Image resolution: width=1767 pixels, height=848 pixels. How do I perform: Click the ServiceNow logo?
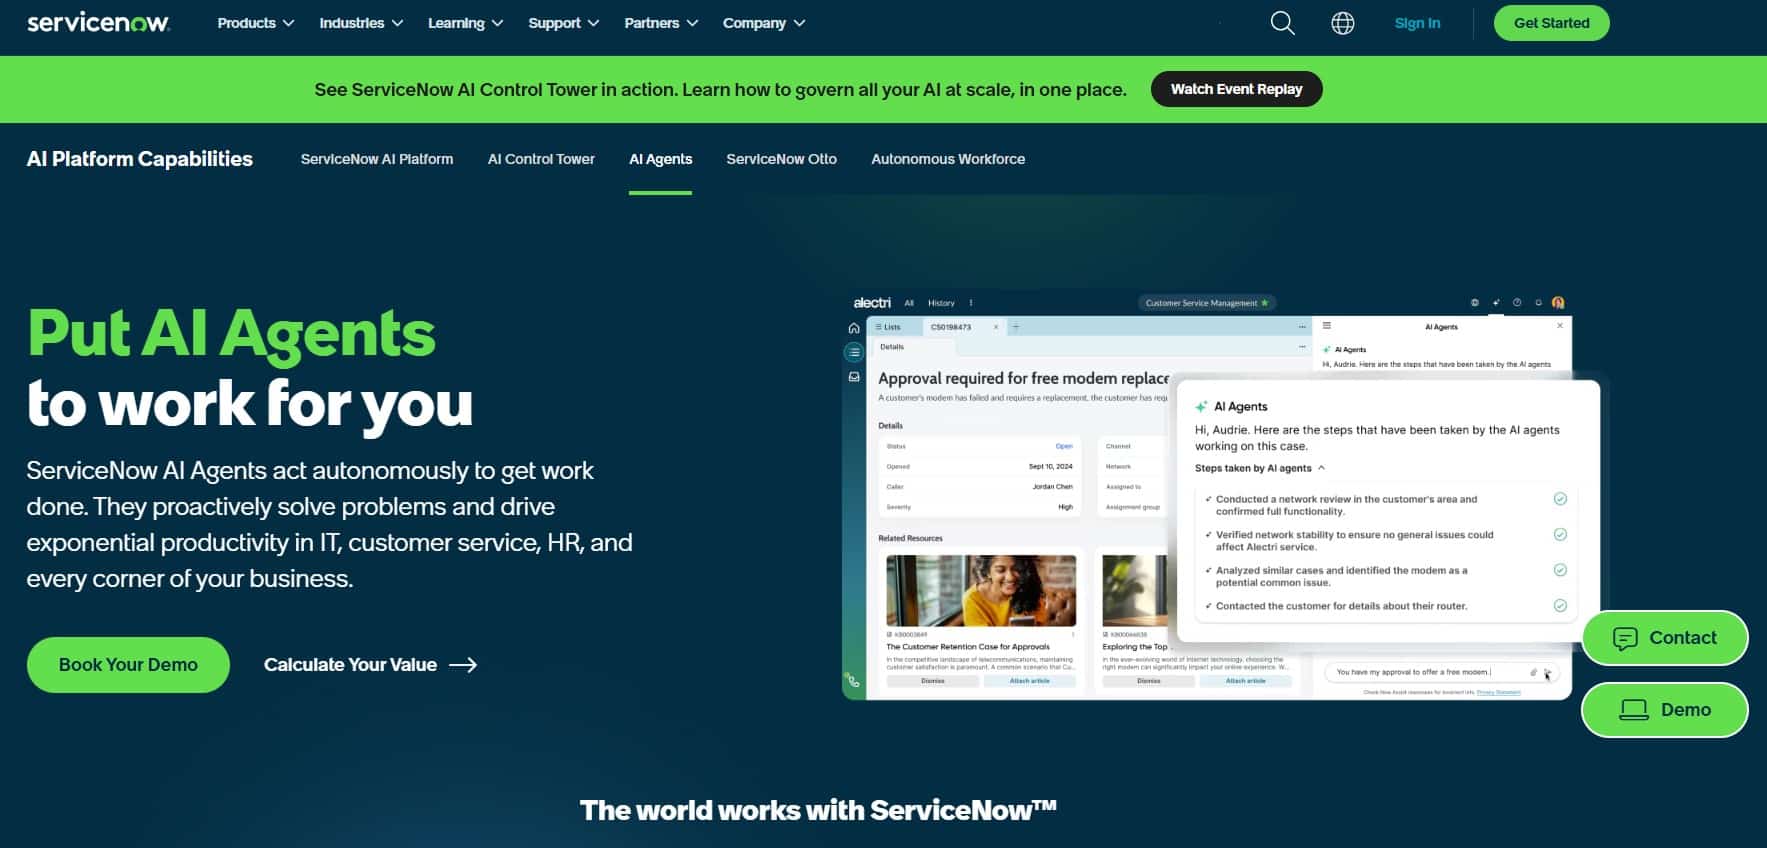pos(98,22)
